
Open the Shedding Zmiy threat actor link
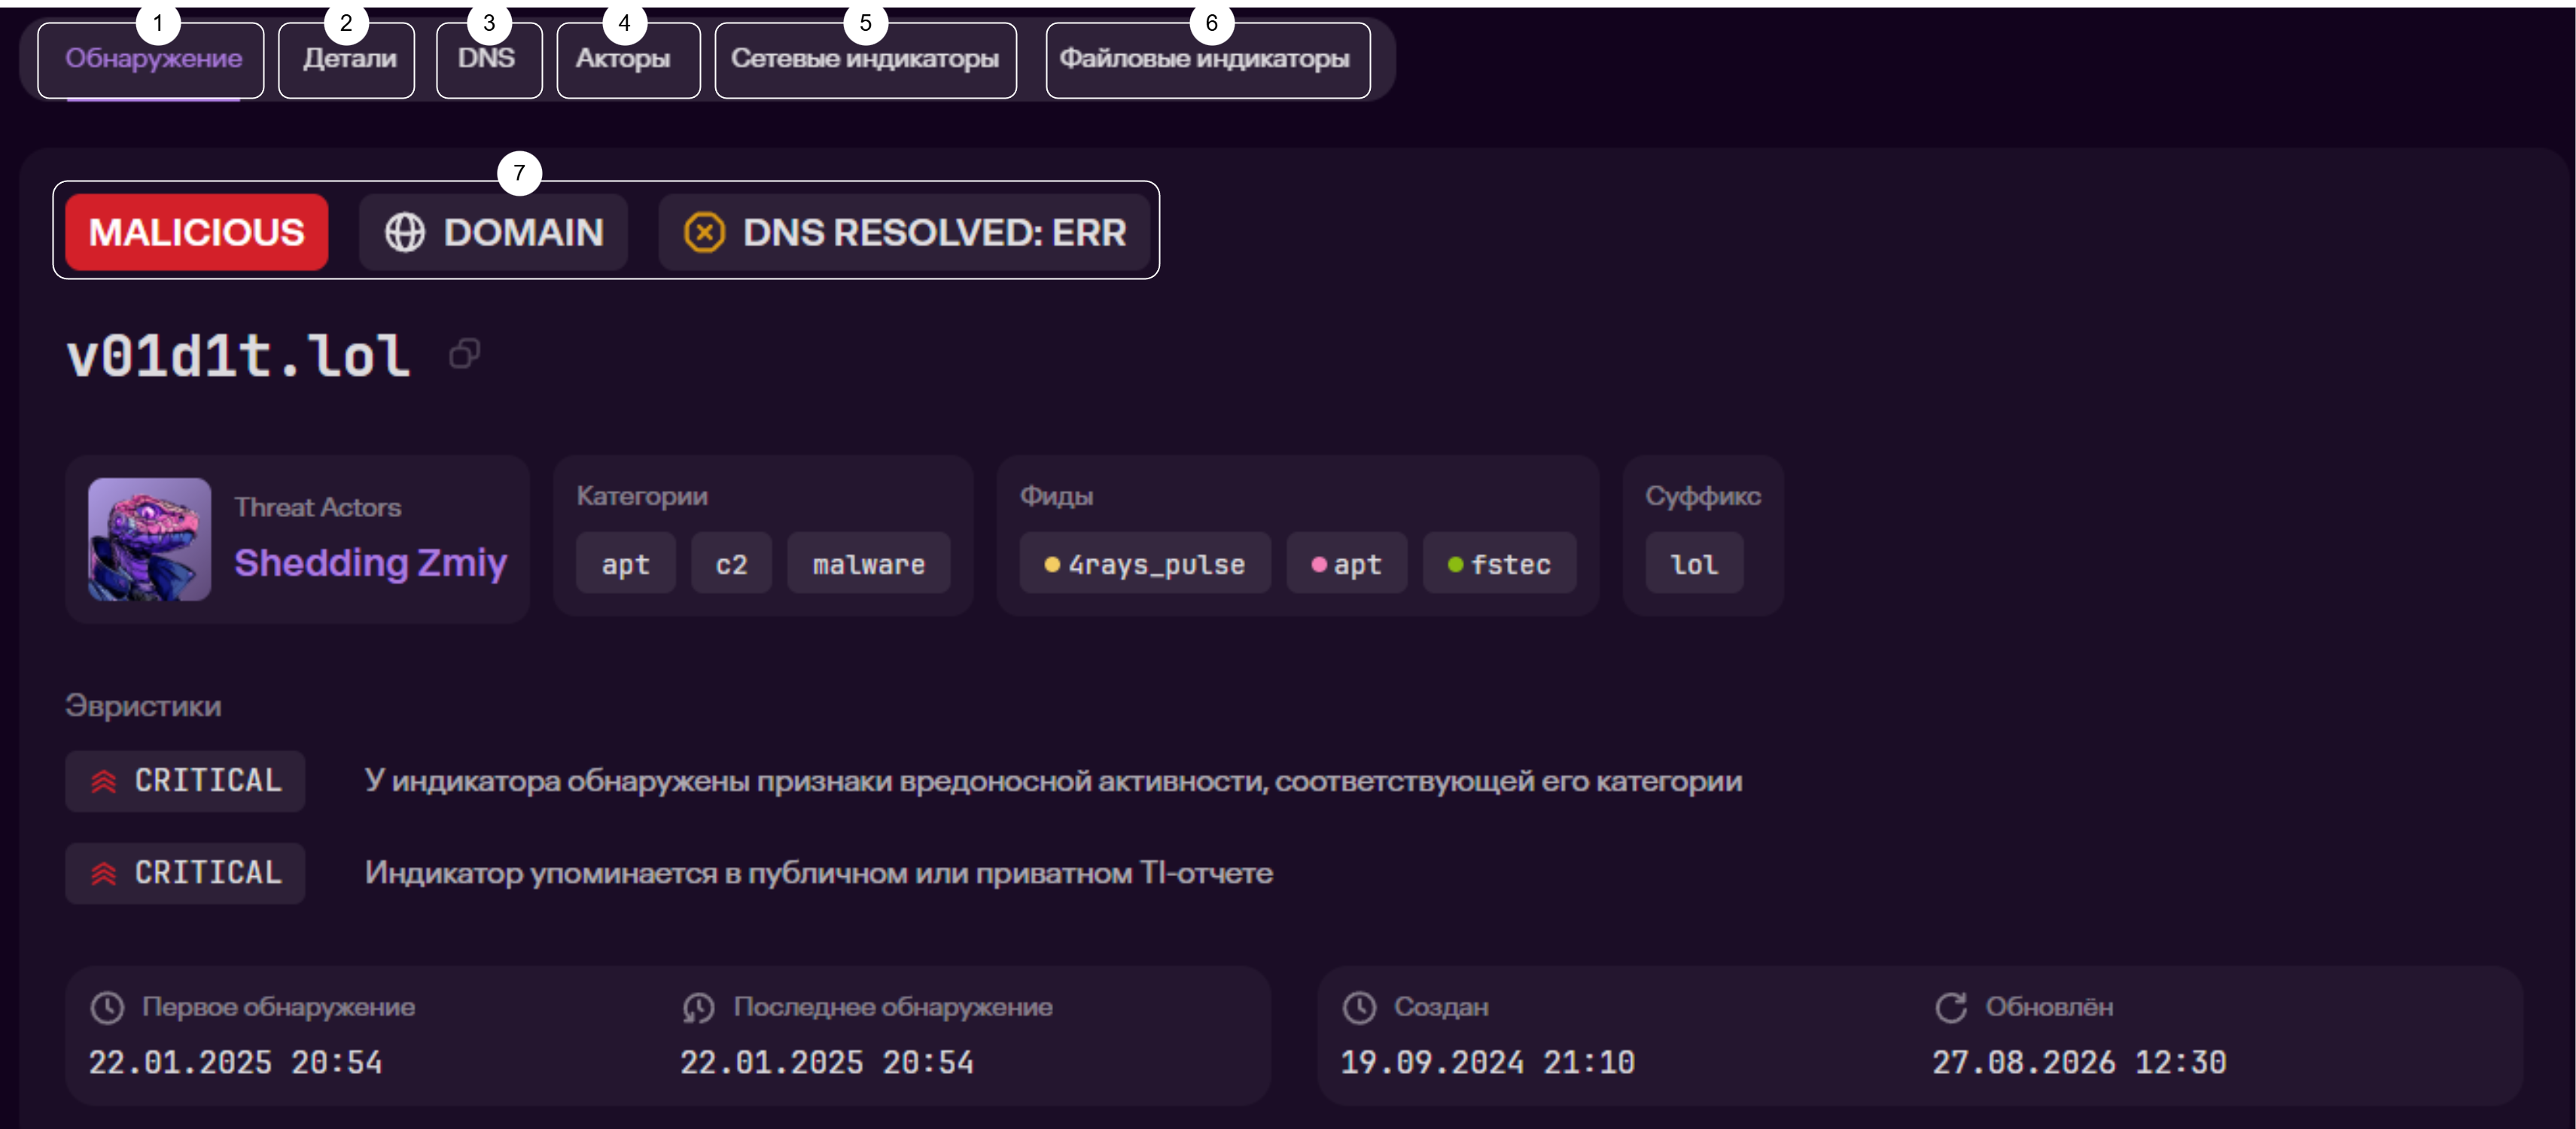point(371,563)
